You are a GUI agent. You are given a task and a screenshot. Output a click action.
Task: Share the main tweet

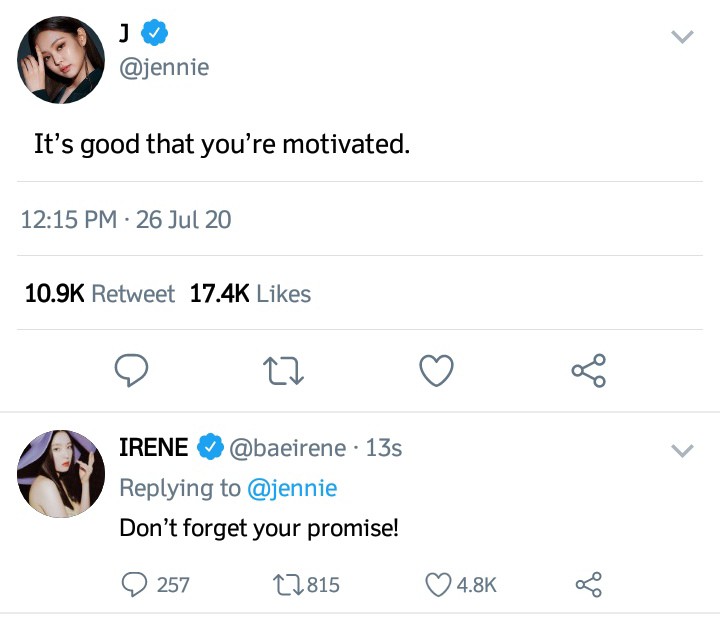tap(588, 372)
